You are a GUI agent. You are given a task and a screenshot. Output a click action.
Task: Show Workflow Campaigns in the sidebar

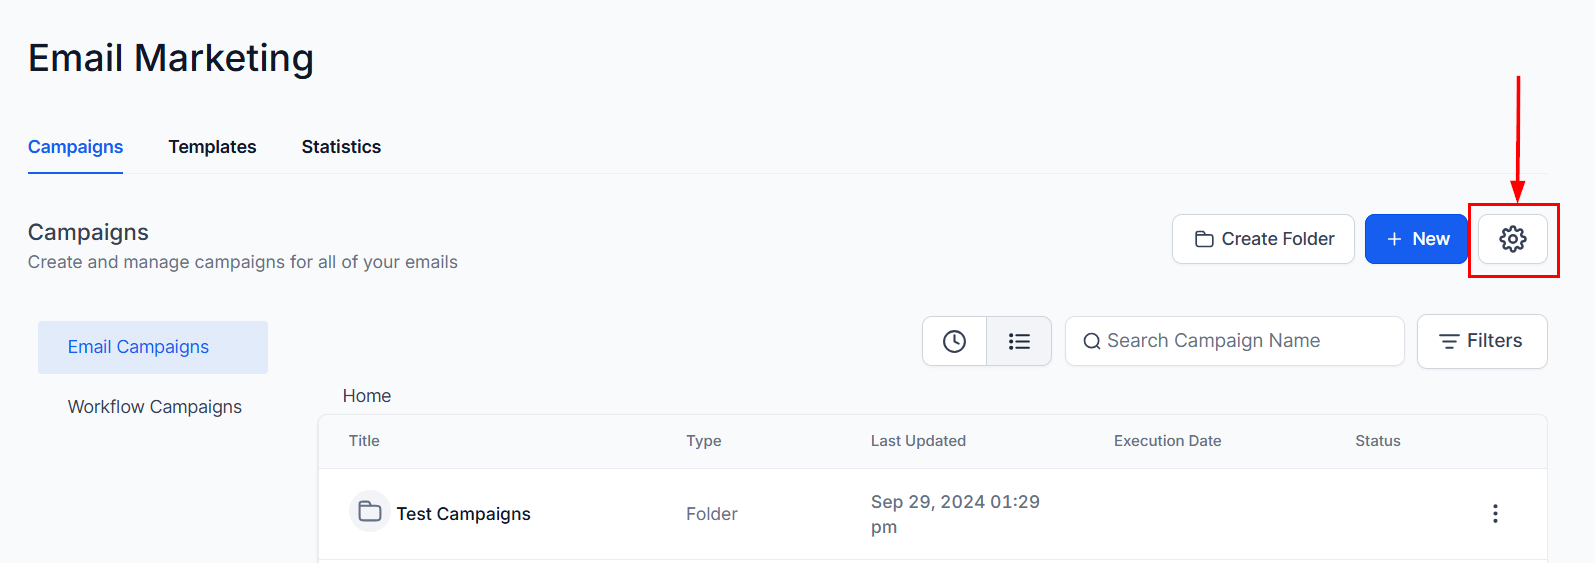tap(155, 407)
